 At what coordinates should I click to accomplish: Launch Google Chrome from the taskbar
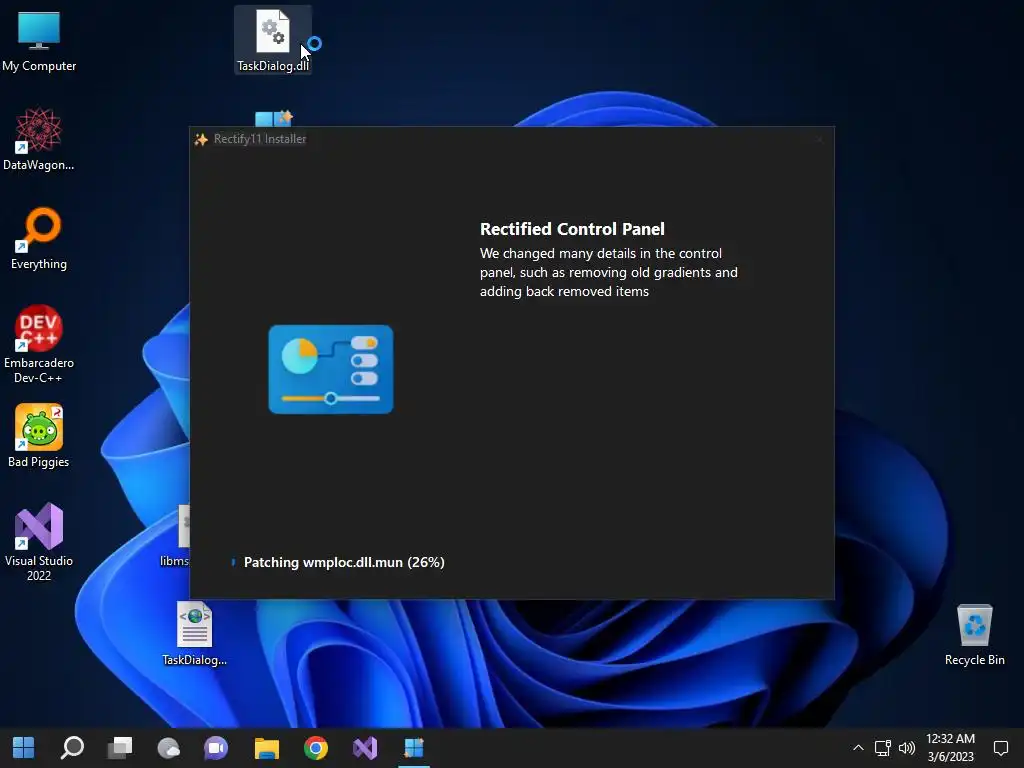click(315, 748)
